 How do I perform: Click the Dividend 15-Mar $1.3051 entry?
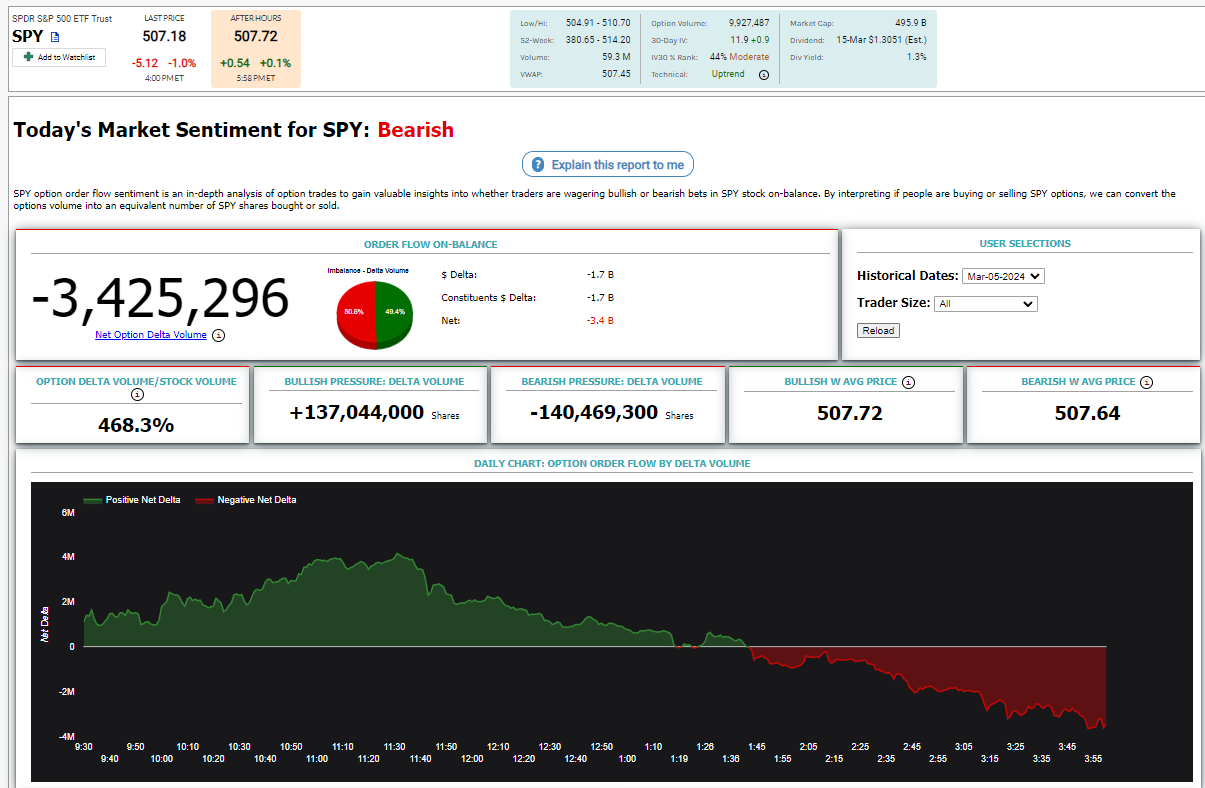(x=881, y=40)
